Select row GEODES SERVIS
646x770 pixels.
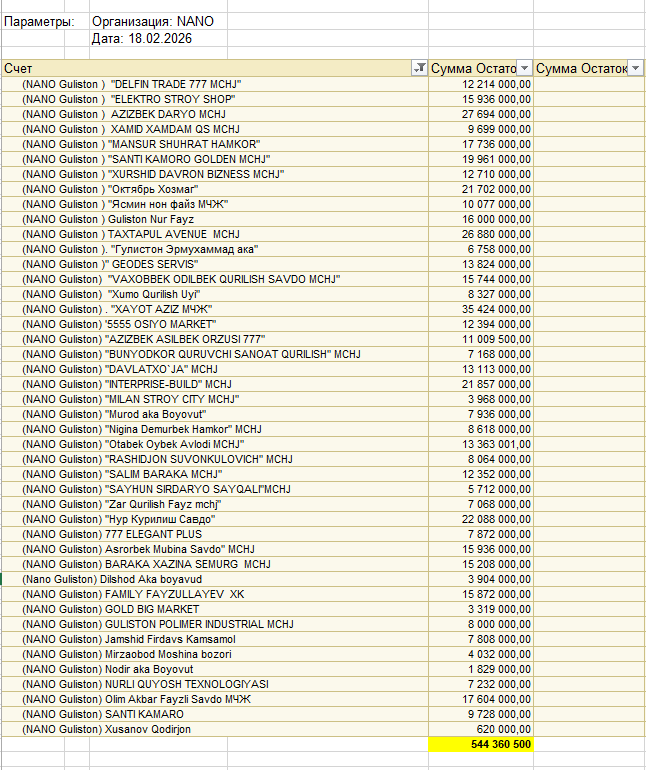pos(215,264)
